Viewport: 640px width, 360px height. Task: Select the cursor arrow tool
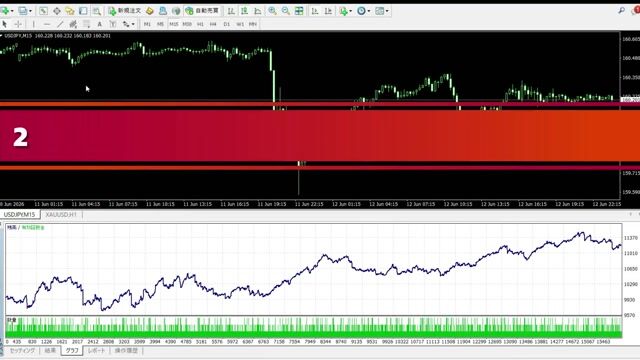(x=5, y=24)
